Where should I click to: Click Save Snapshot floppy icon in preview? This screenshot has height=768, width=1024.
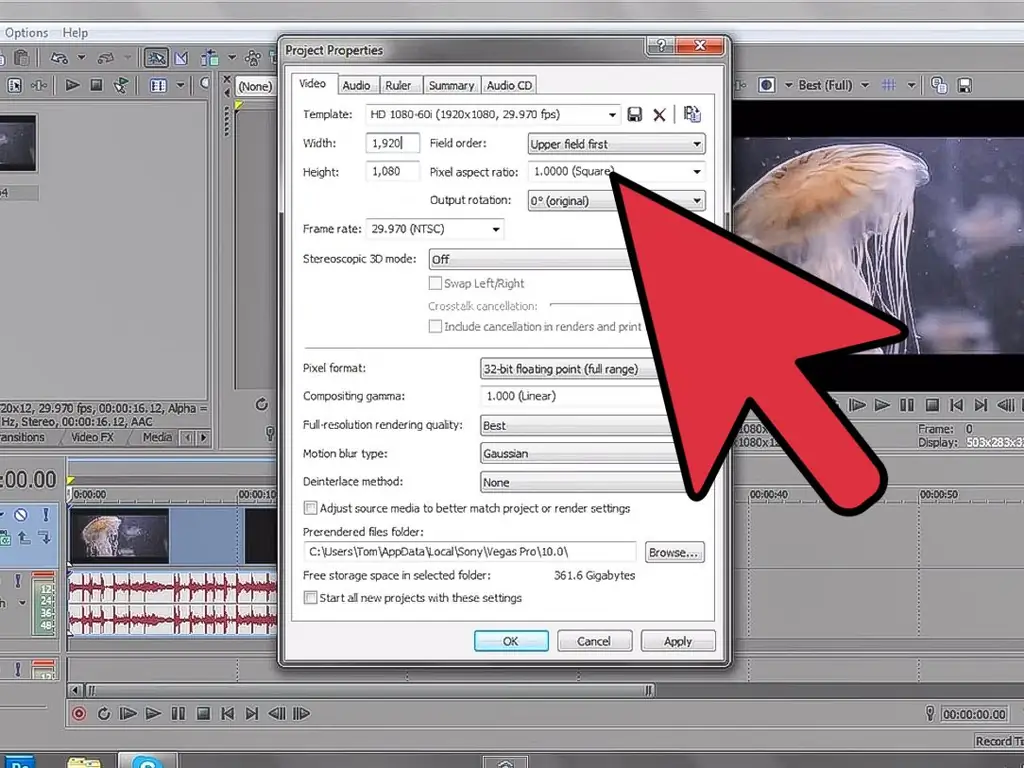(965, 85)
